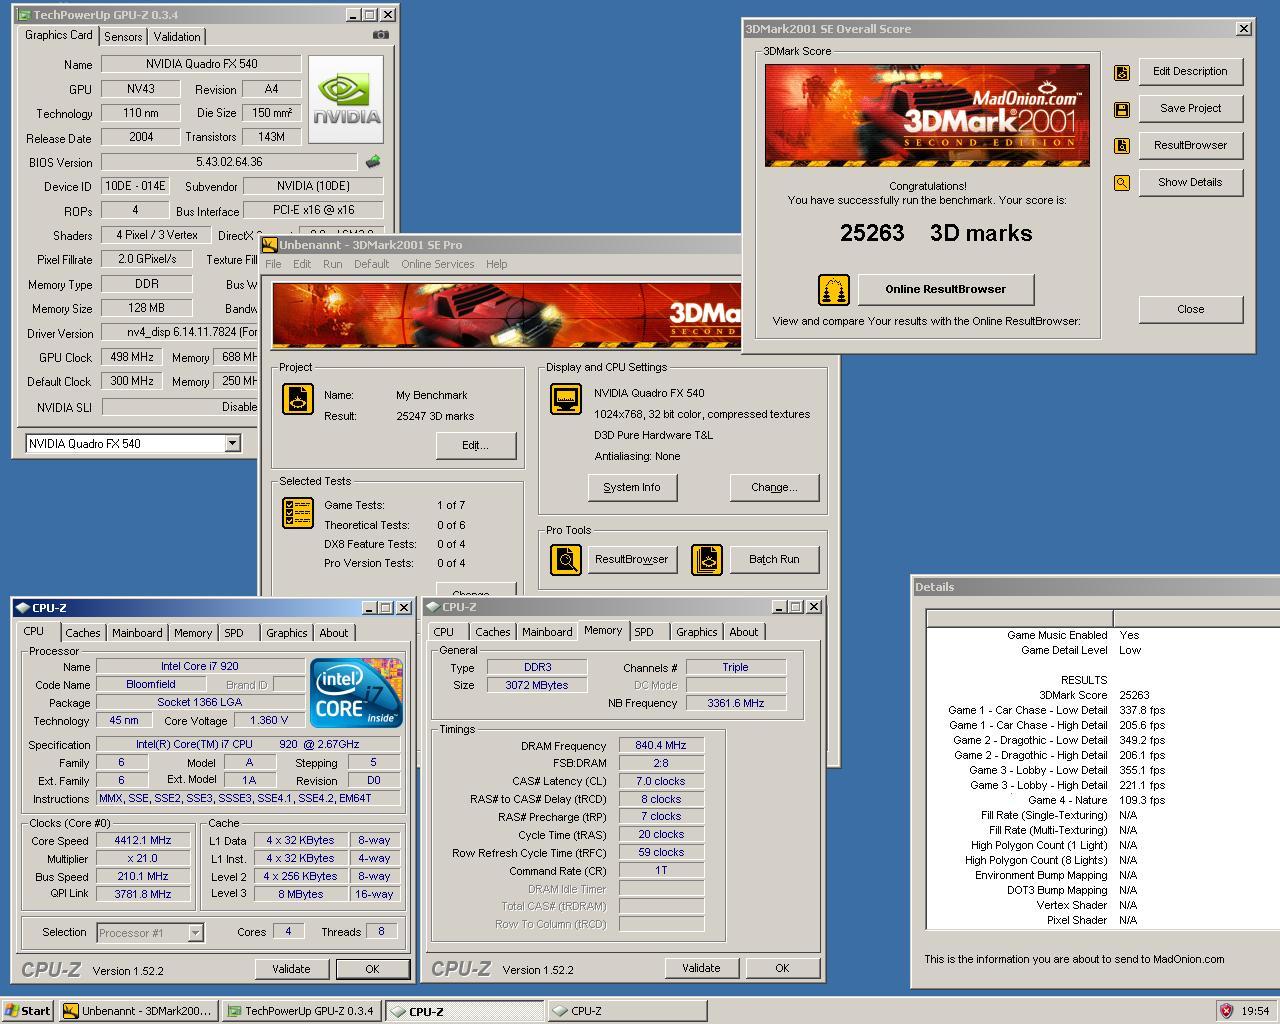The width and height of the screenshot is (1280, 1024).
Task: Click the System Info button
Action: [x=632, y=487]
